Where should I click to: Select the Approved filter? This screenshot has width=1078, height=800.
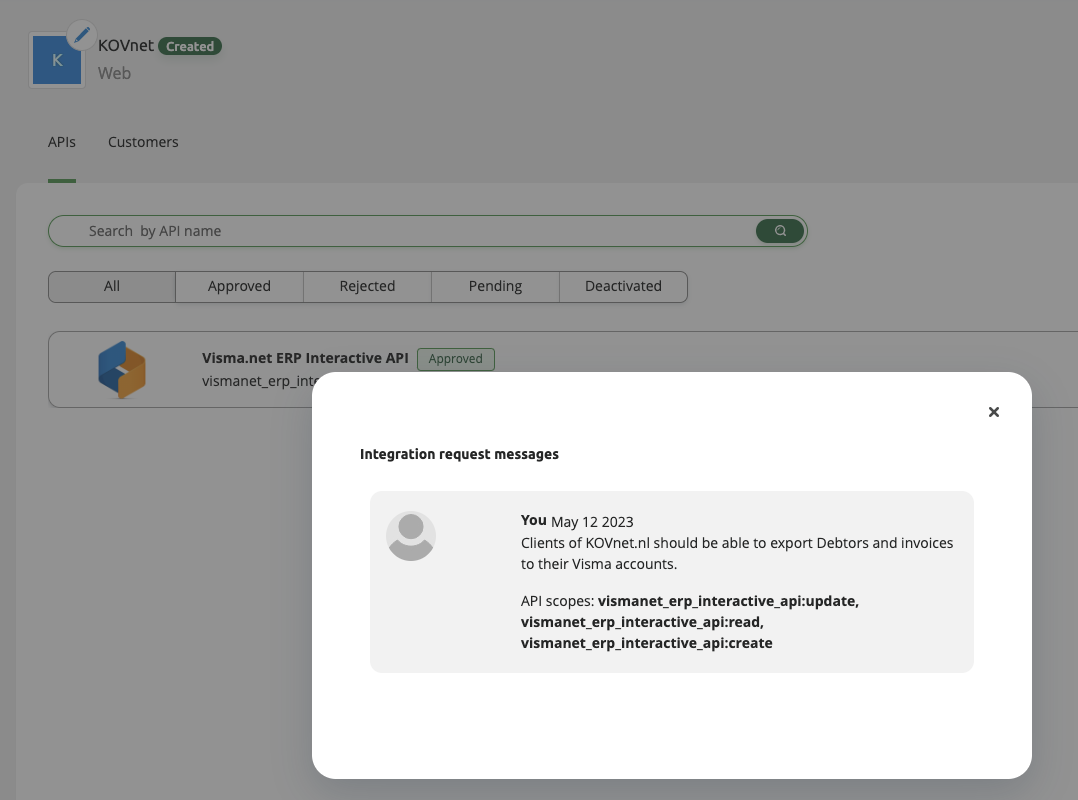point(239,287)
